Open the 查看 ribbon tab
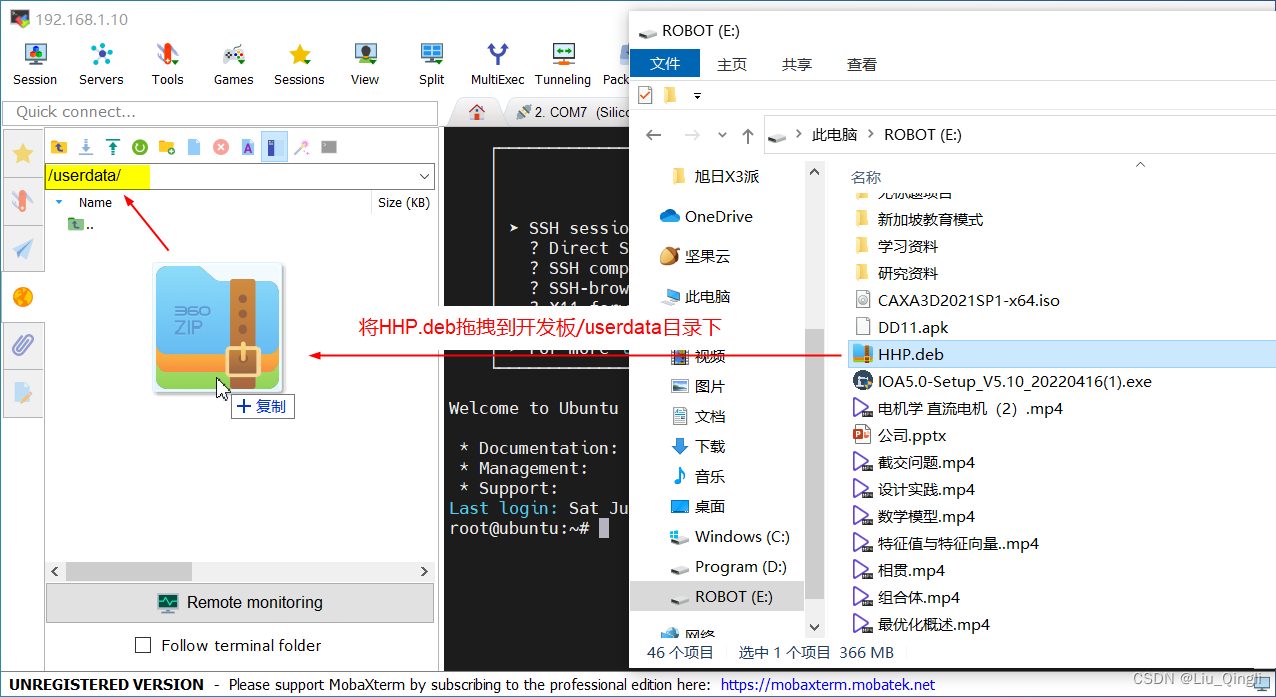The image size is (1276, 697). (862, 64)
